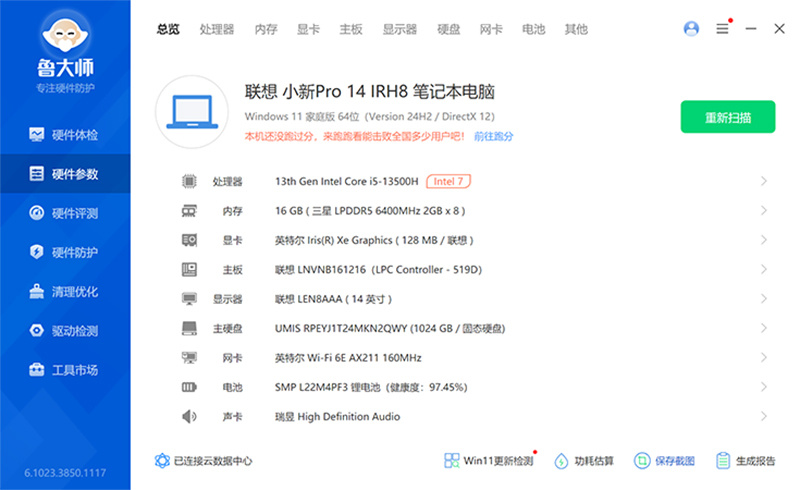The height and width of the screenshot is (490, 800).
Task: Switch to the 显卡 tab
Action: tap(308, 29)
